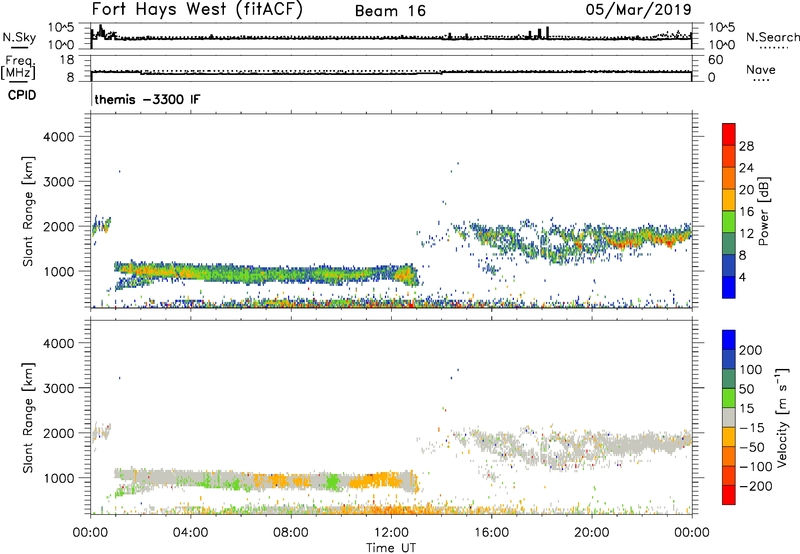Click the gray band of the velocity color bar
The width and height of the screenshot is (800, 554).
pyautogui.click(x=729, y=417)
